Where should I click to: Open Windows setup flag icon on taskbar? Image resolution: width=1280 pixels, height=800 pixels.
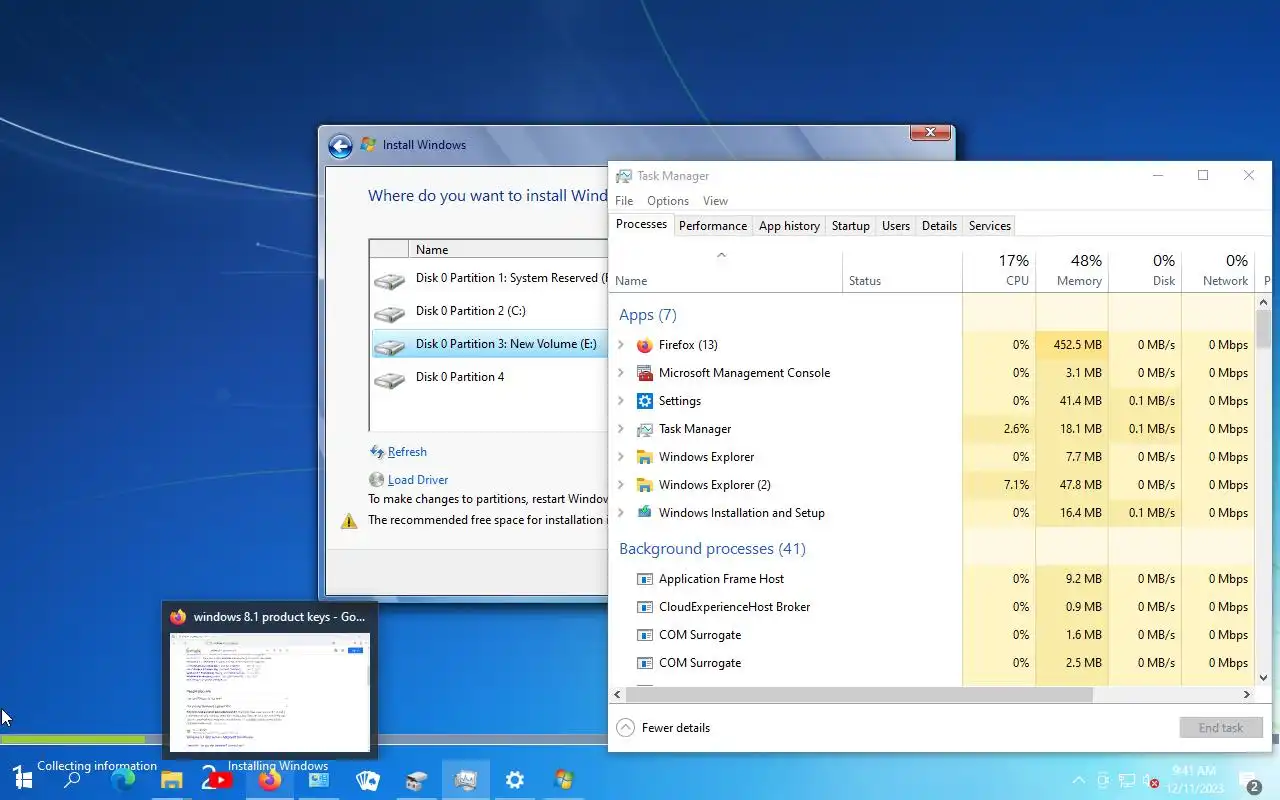pyautogui.click(x=563, y=780)
